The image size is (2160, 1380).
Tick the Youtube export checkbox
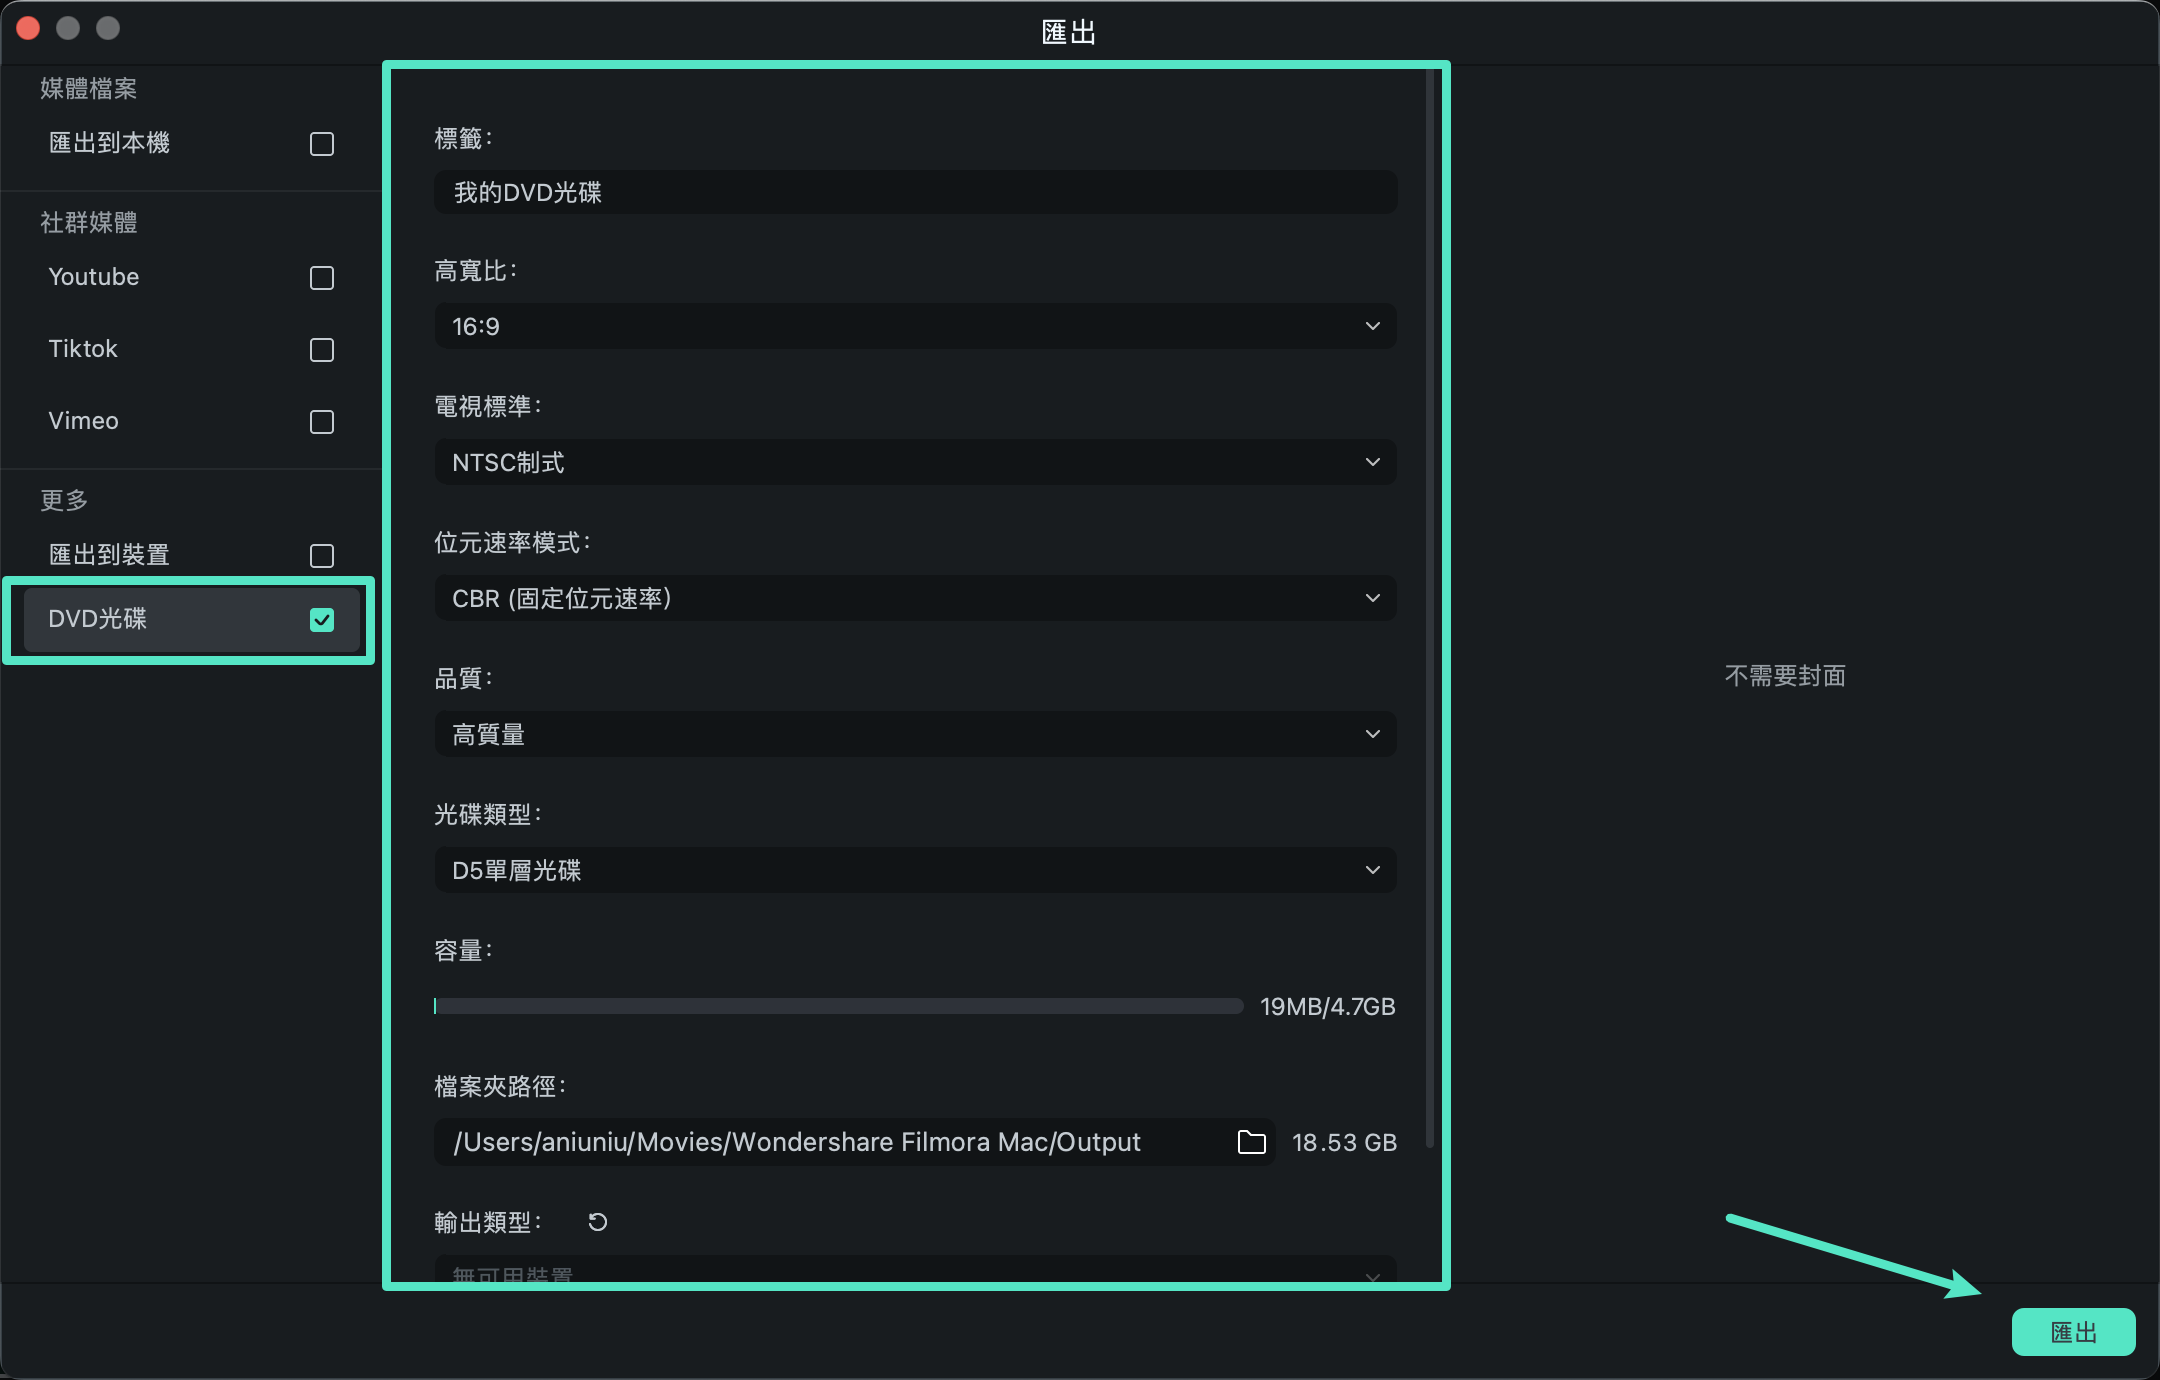coord(322,278)
